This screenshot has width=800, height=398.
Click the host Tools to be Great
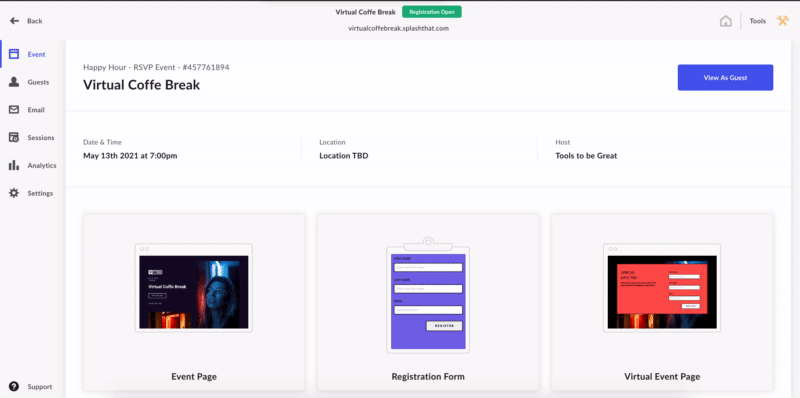point(586,156)
